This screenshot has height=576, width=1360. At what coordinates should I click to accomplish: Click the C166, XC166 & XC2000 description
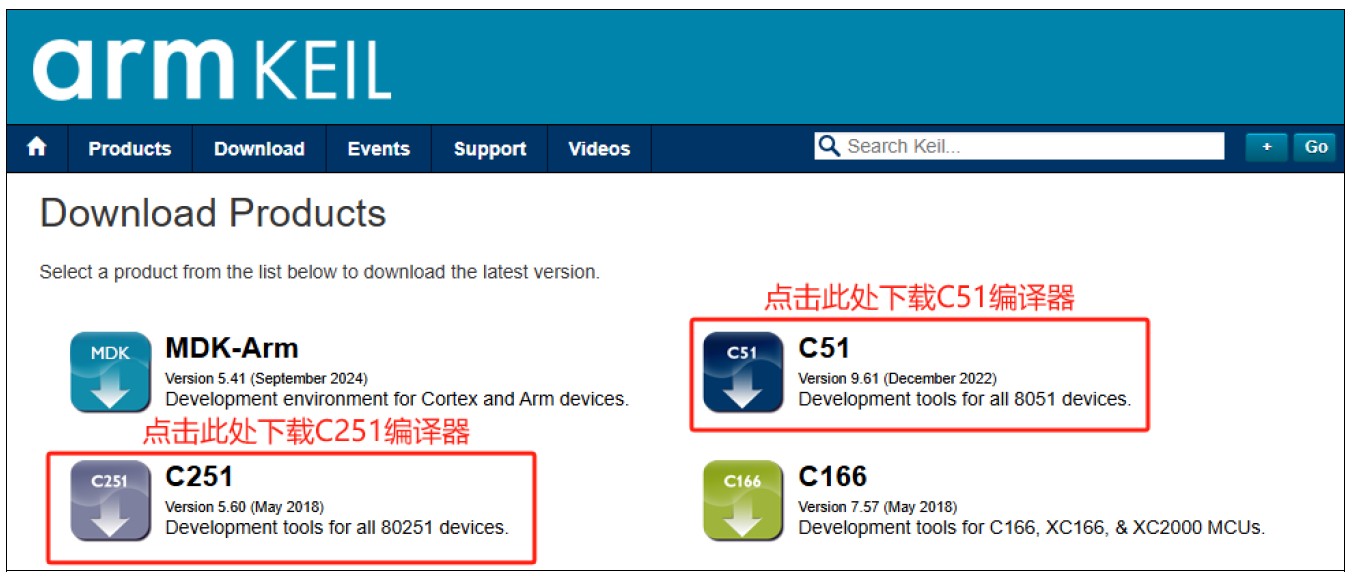point(1032,527)
